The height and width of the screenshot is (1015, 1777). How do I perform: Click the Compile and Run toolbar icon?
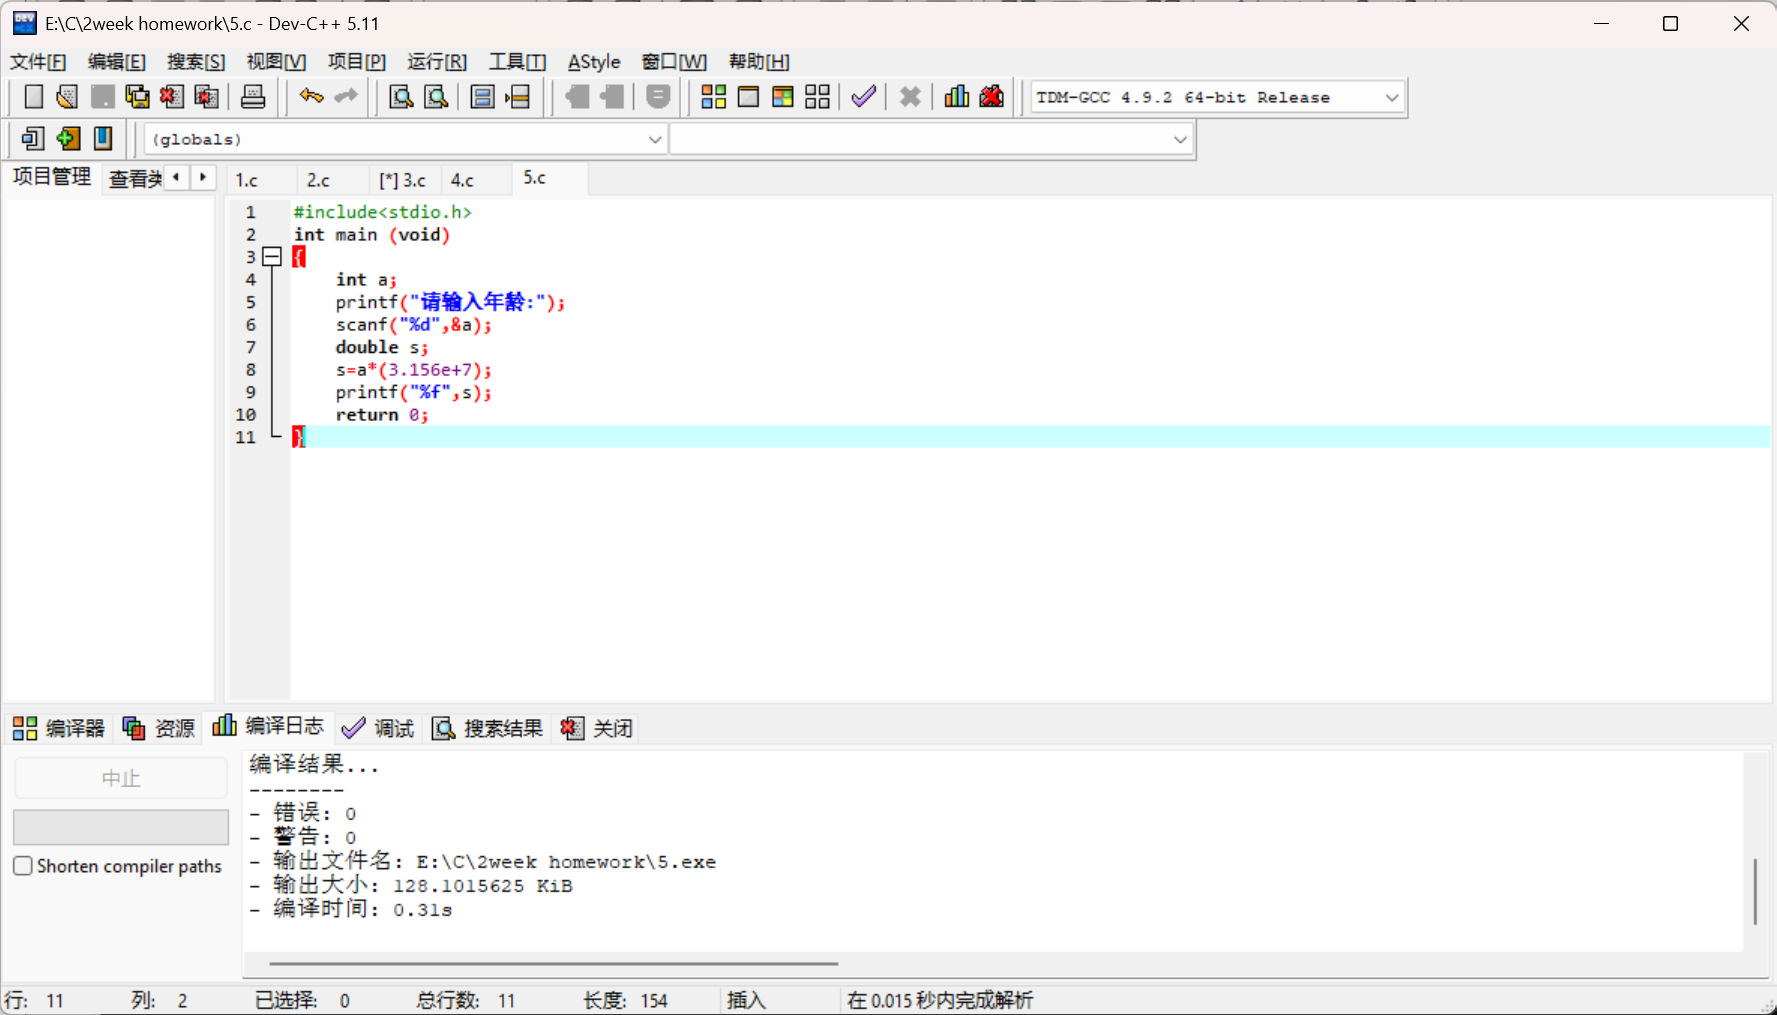[x=783, y=97]
